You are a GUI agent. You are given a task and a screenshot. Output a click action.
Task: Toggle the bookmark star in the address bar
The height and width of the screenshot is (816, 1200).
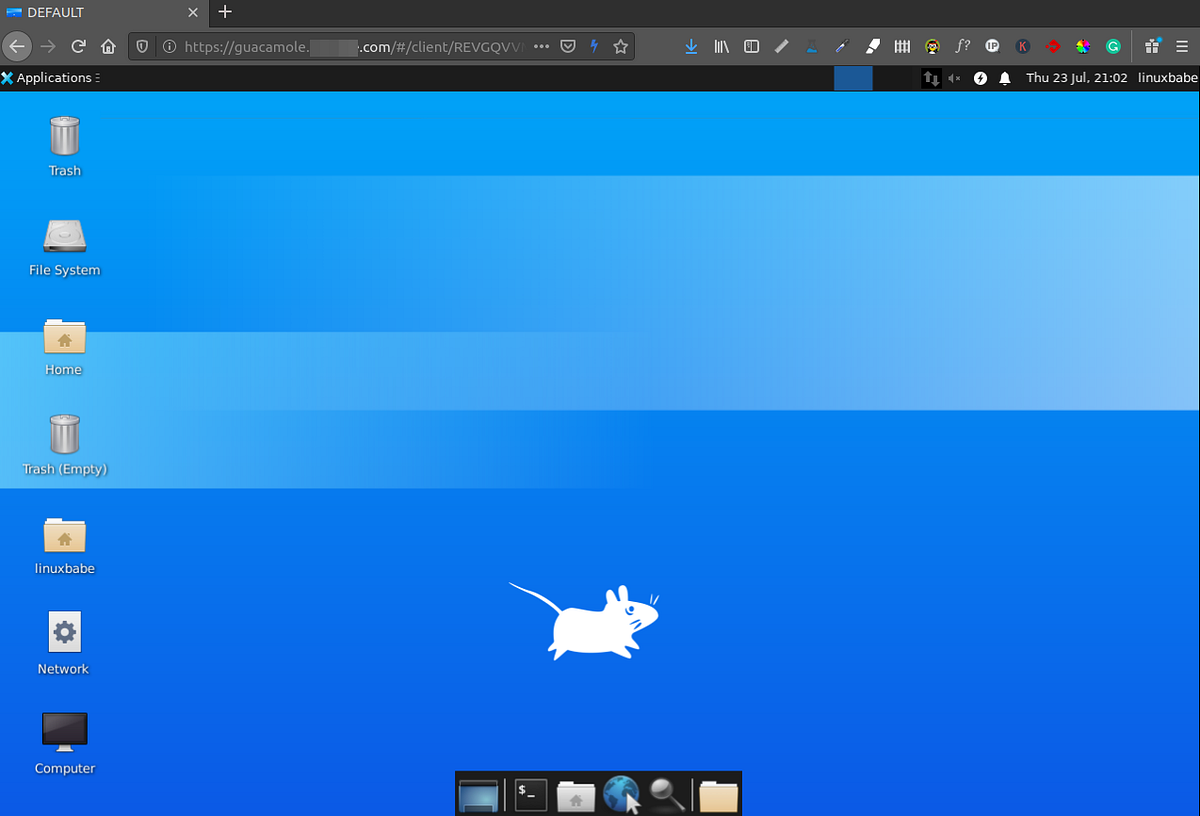[620, 46]
